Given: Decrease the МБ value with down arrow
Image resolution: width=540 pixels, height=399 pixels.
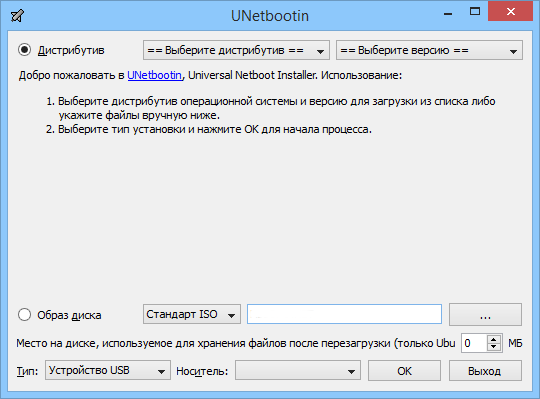Looking at the screenshot, I should tap(494, 347).
